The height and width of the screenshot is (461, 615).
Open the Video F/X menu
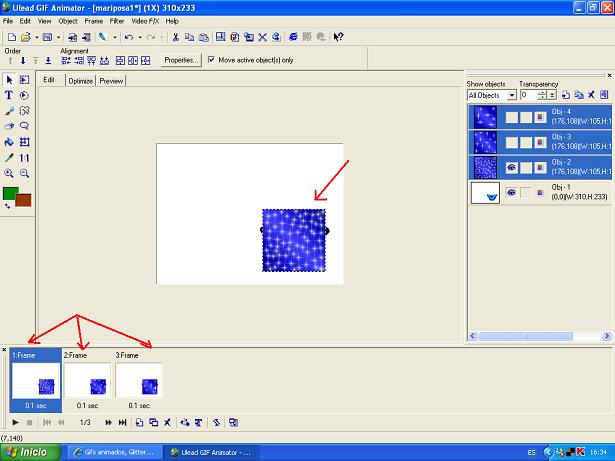coord(145,21)
